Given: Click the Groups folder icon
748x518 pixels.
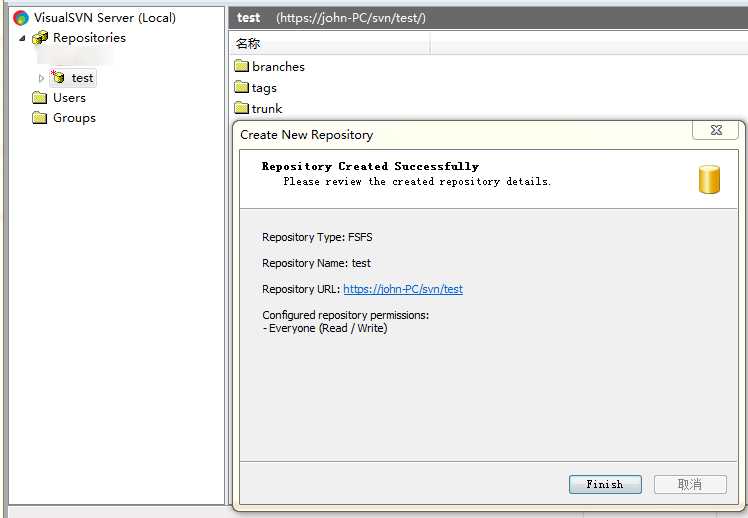Looking at the screenshot, I should coord(40,118).
